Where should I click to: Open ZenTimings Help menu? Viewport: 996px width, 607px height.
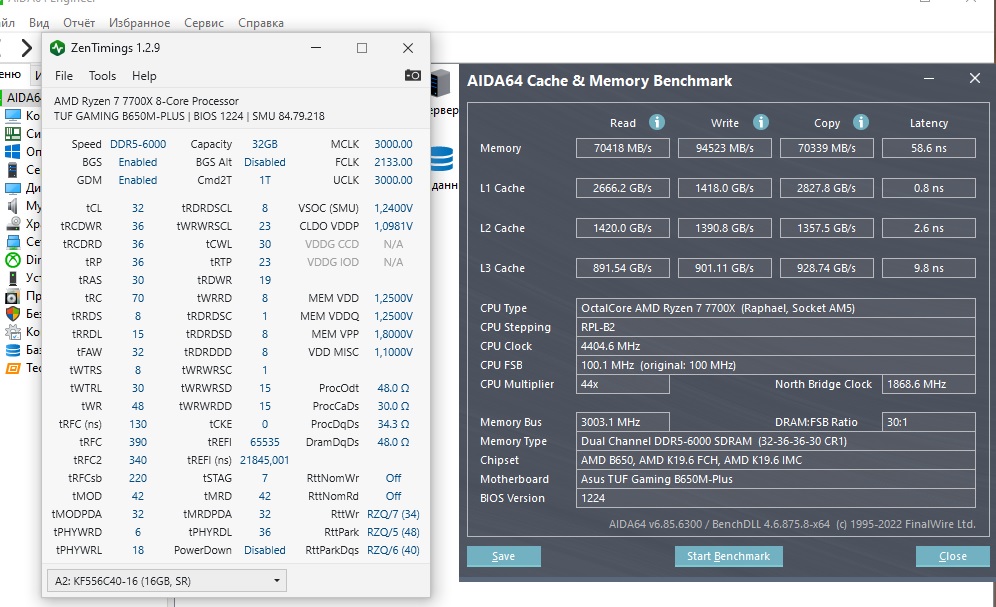tap(144, 76)
